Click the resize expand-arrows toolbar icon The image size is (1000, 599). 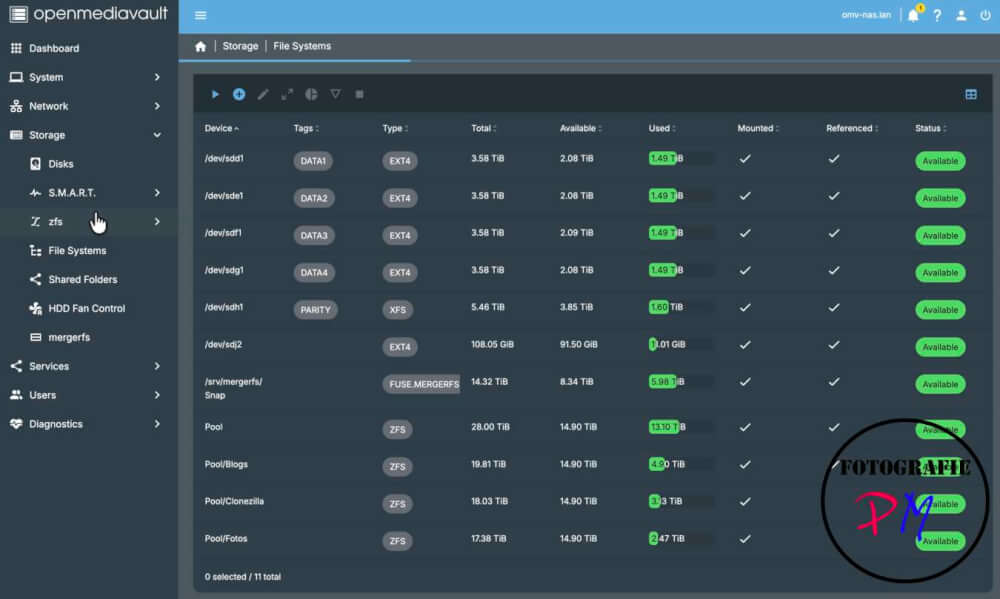(x=287, y=94)
